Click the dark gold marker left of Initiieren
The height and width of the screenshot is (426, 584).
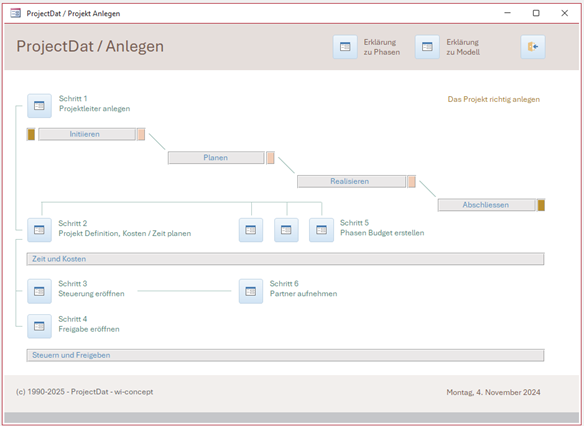pos(31,134)
